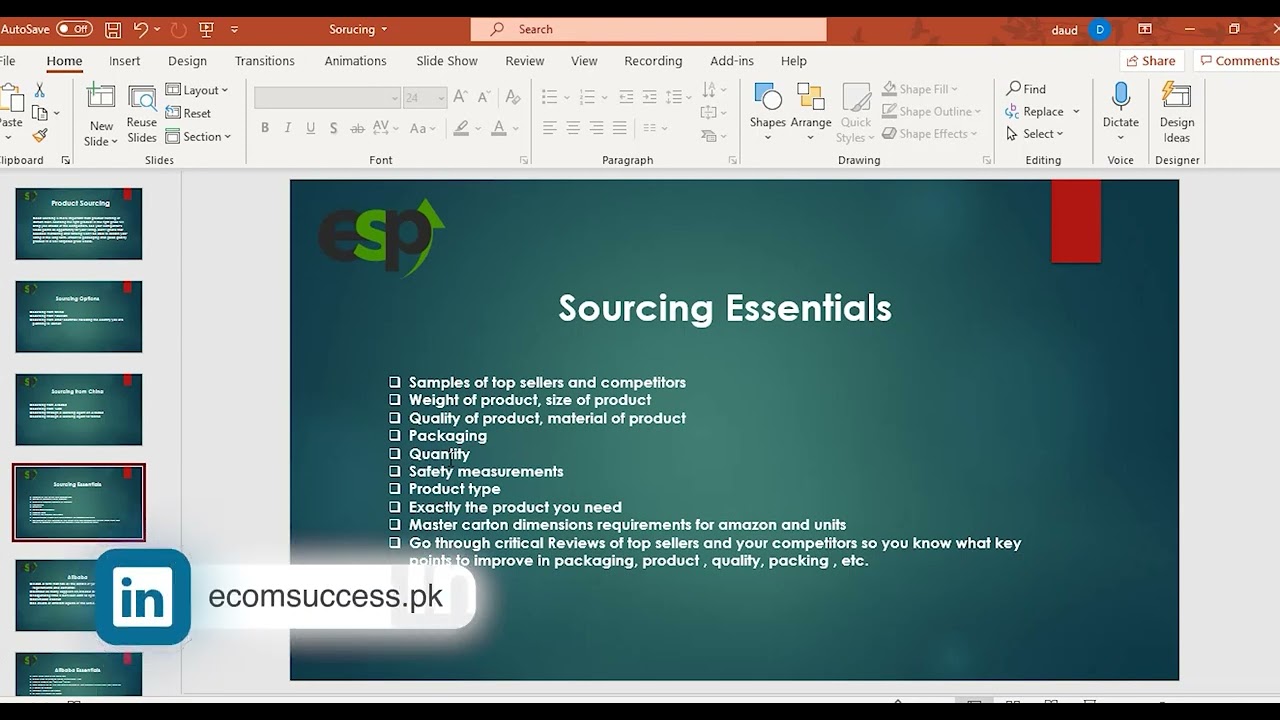Expand the Layout dropdown
The width and height of the screenshot is (1280, 720).
[197, 90]
